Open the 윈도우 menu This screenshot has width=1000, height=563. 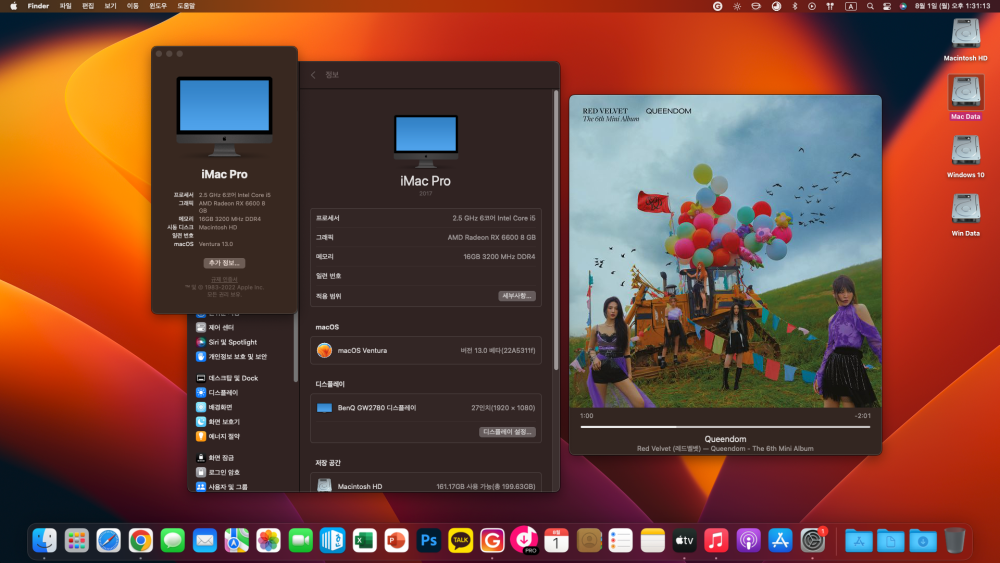click(158, 6)
